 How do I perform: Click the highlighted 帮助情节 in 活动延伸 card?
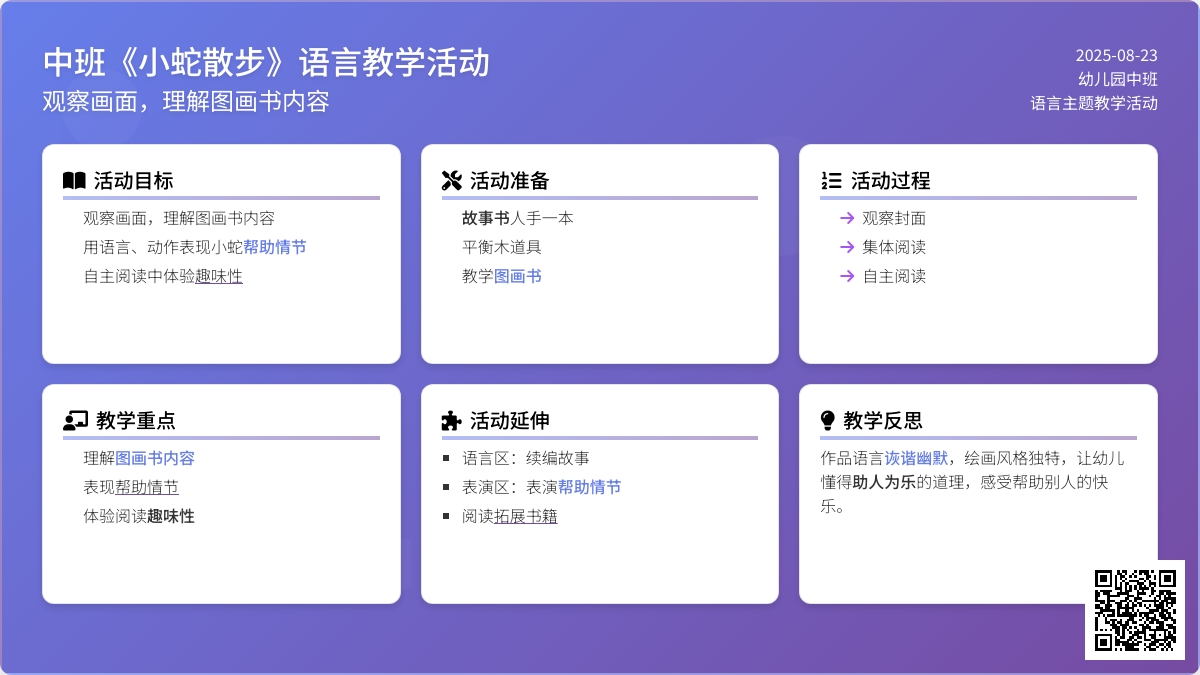[x=590, y=487]
